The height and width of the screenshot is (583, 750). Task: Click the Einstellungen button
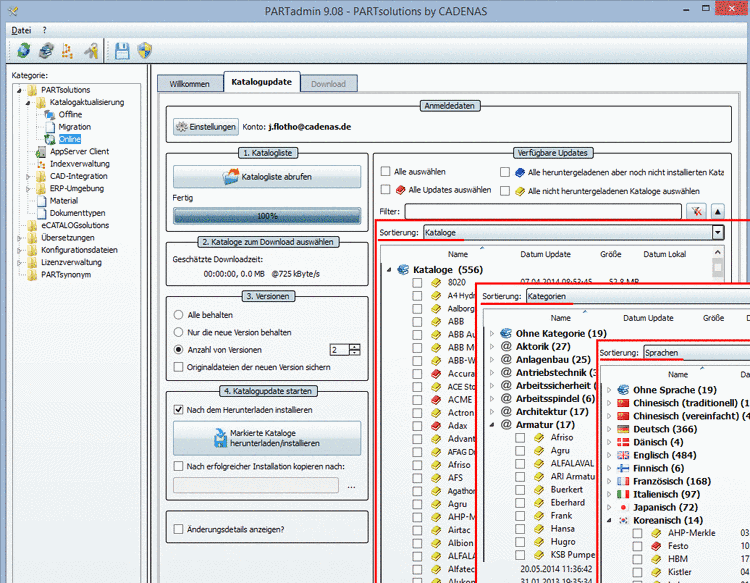pos(206,127)
